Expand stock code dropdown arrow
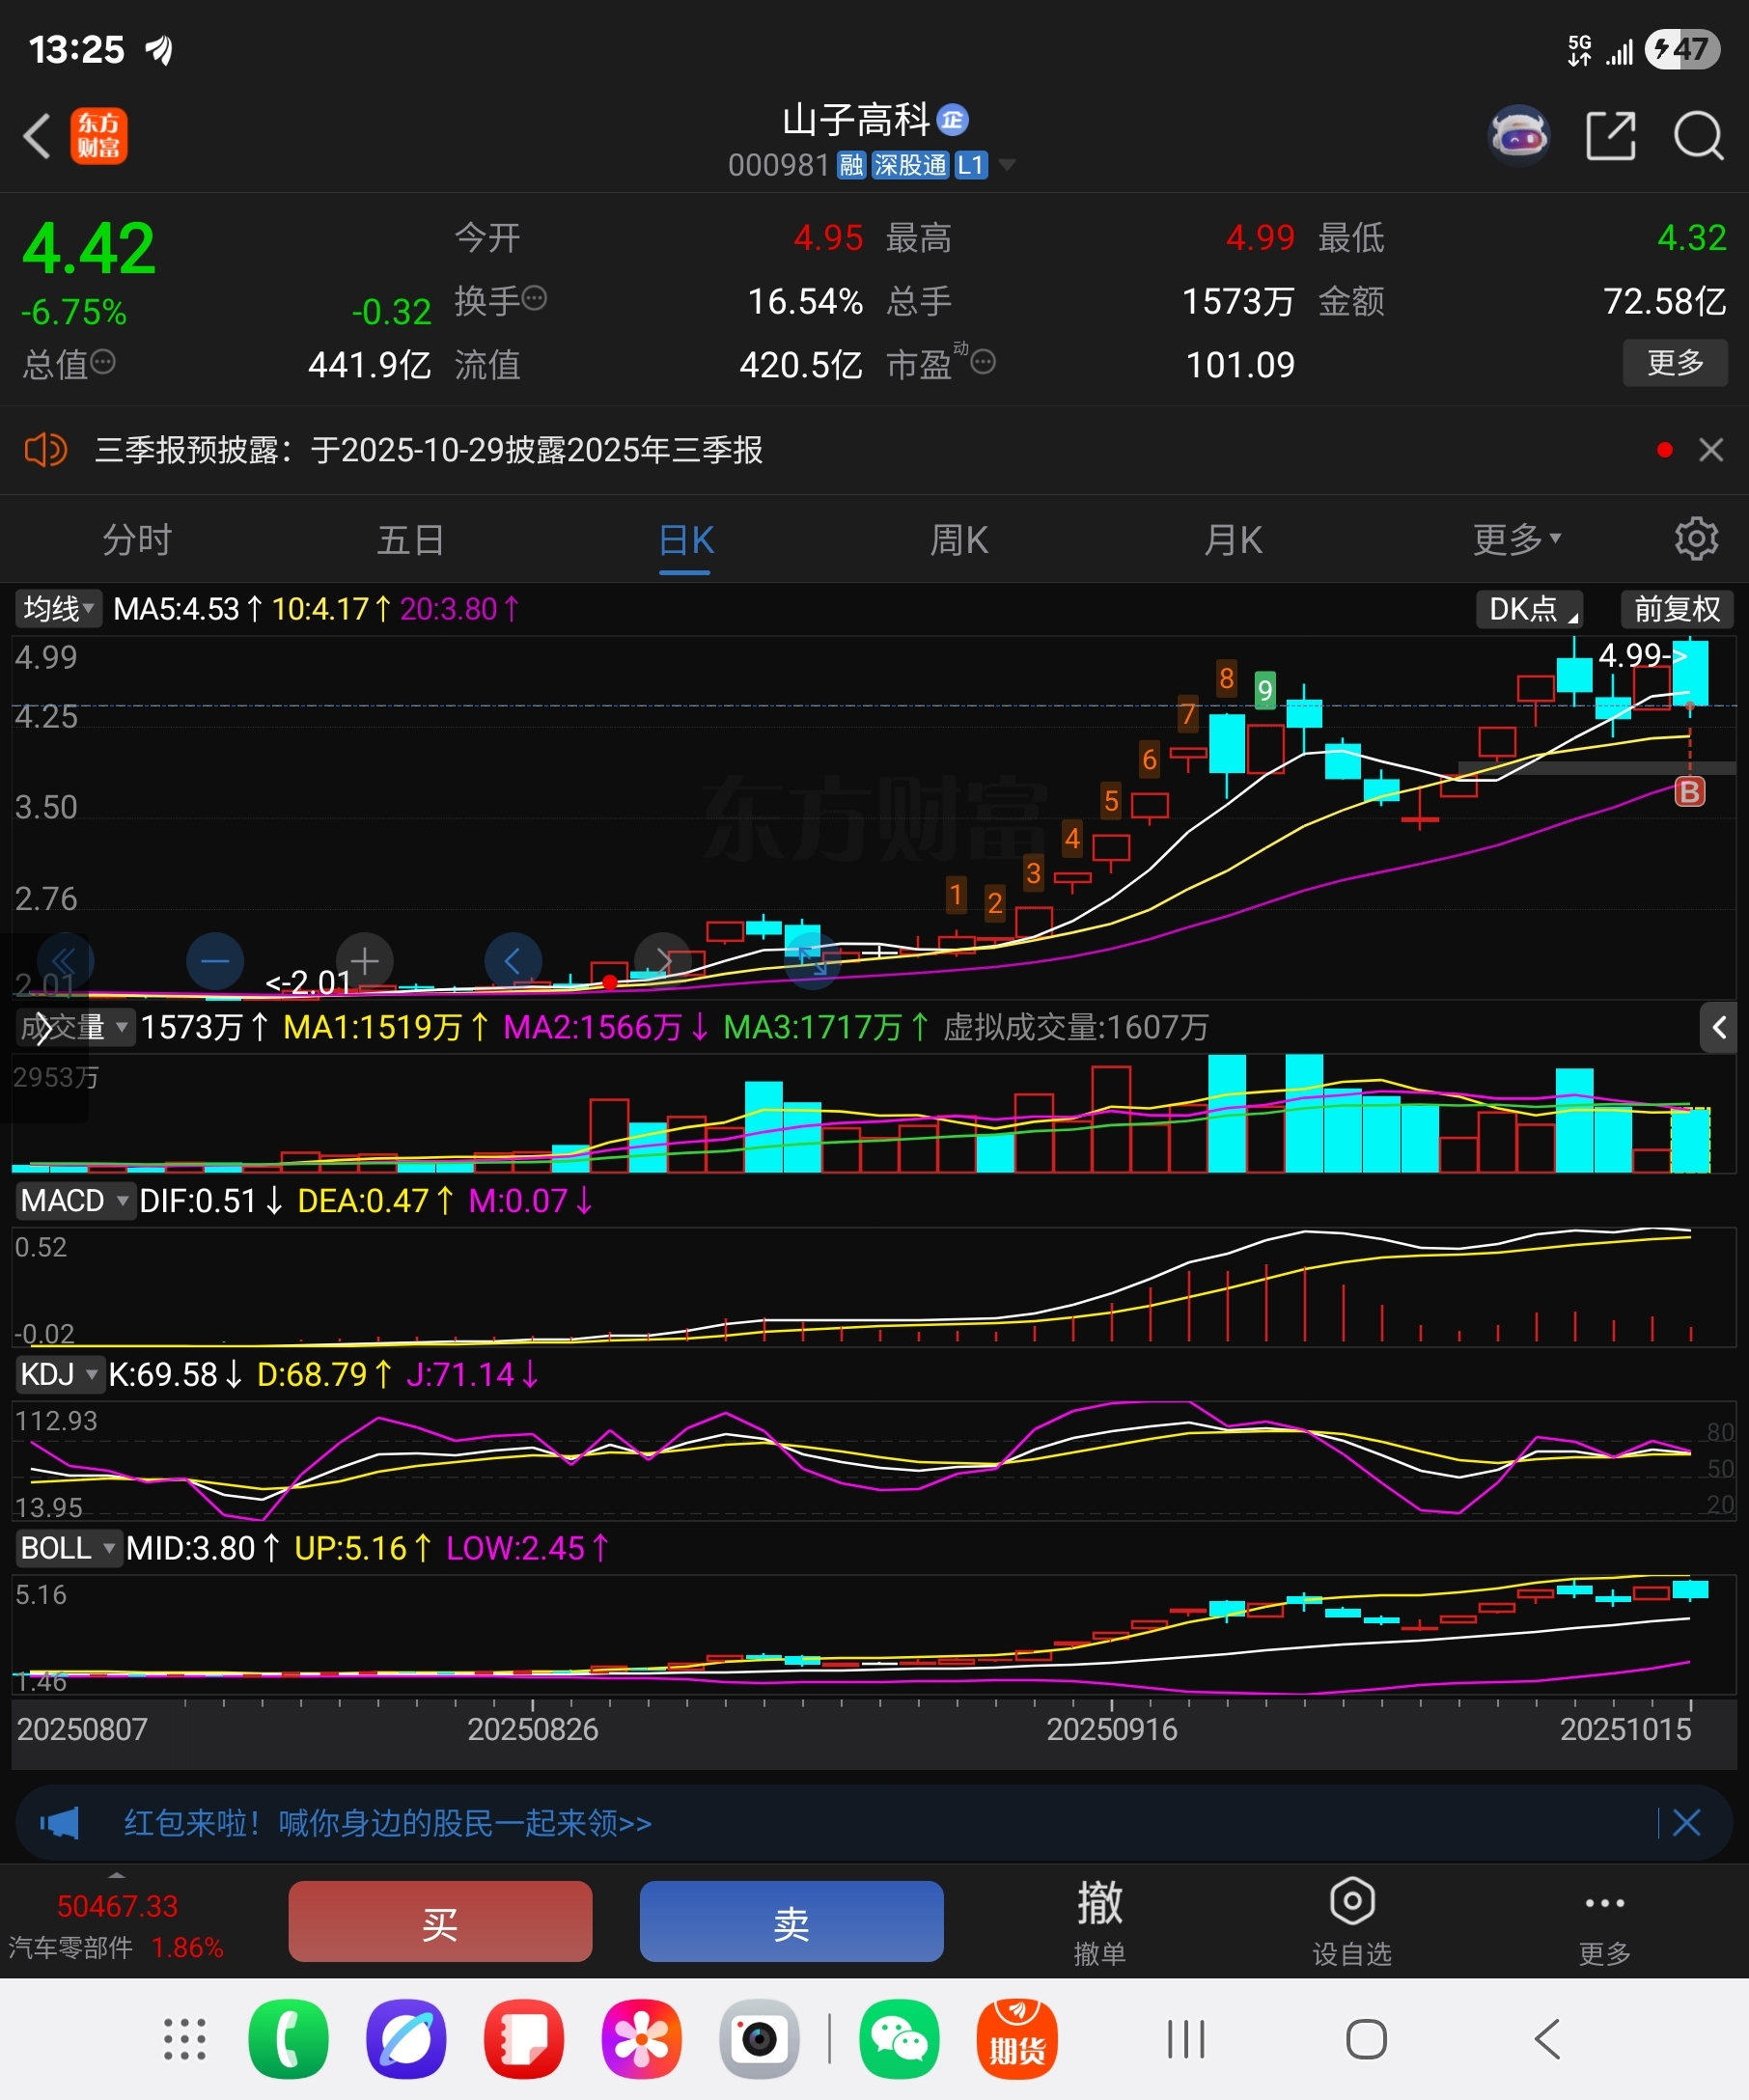Image resolution: width=1749 pixels, height=2100 pixels. [1007, 165]
